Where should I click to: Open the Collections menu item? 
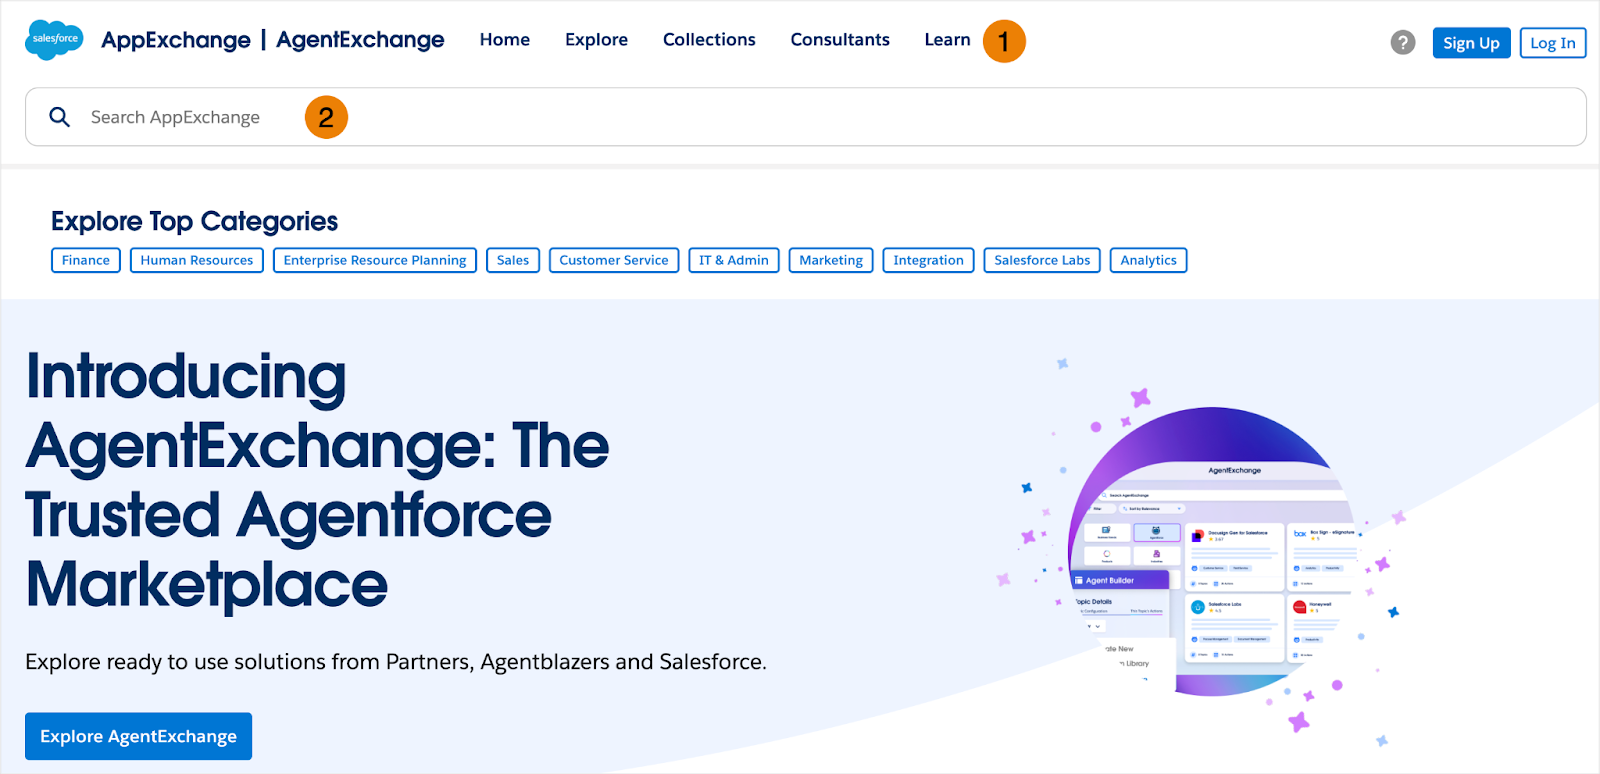709,40
